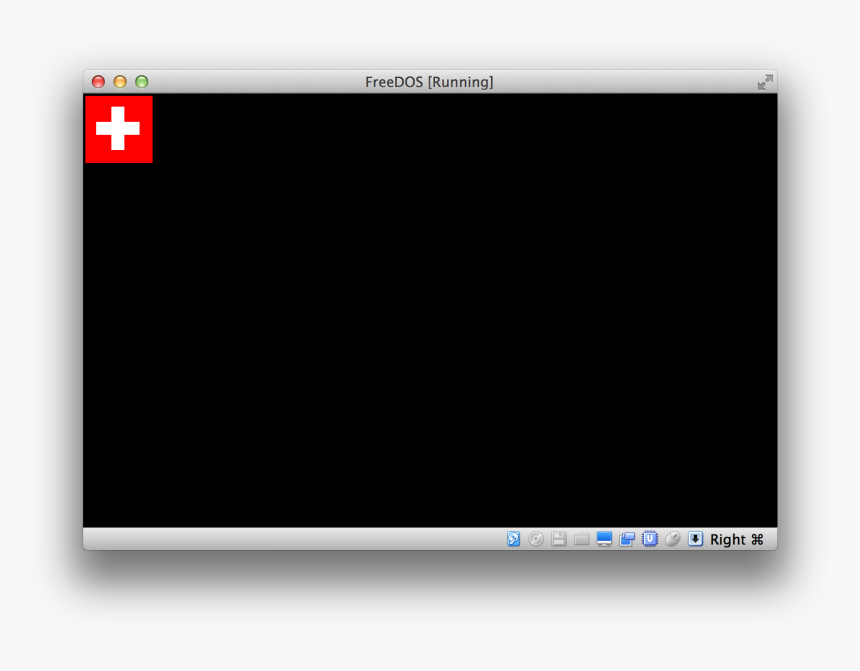Click the mouse integration status icon

673,539
